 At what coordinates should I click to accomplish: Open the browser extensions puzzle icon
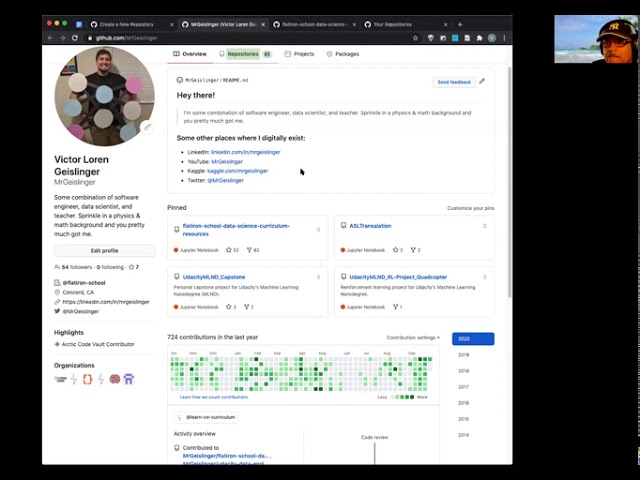coord(480,38)
